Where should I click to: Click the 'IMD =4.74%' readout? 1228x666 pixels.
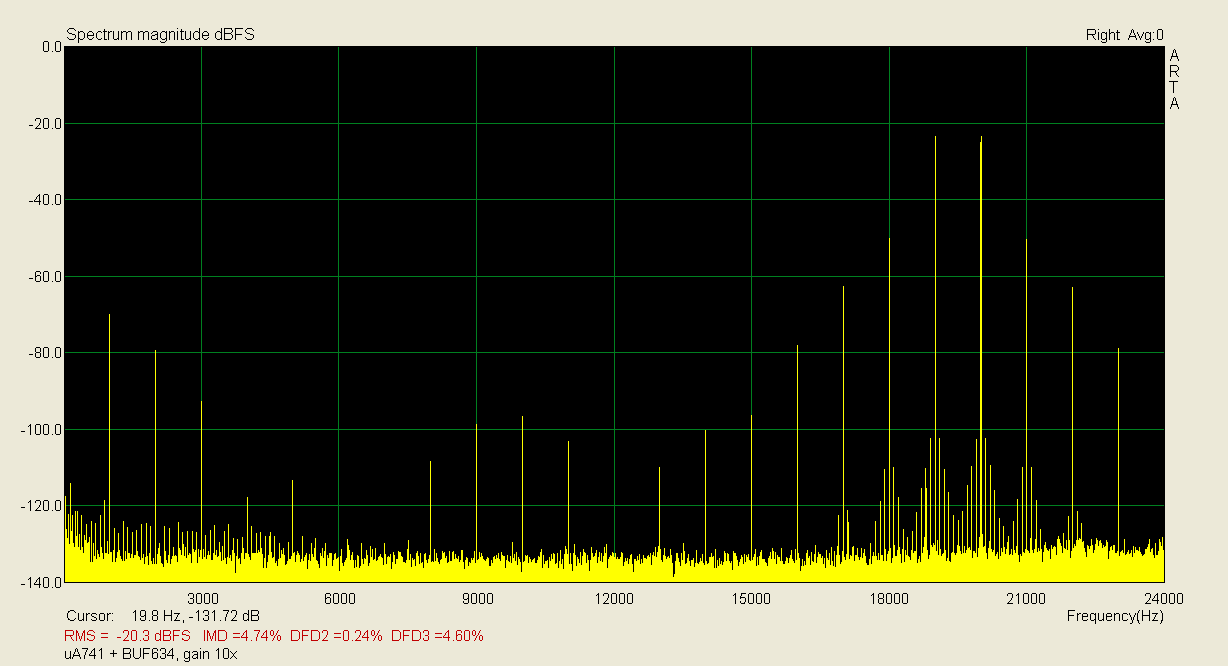[242, 636]
